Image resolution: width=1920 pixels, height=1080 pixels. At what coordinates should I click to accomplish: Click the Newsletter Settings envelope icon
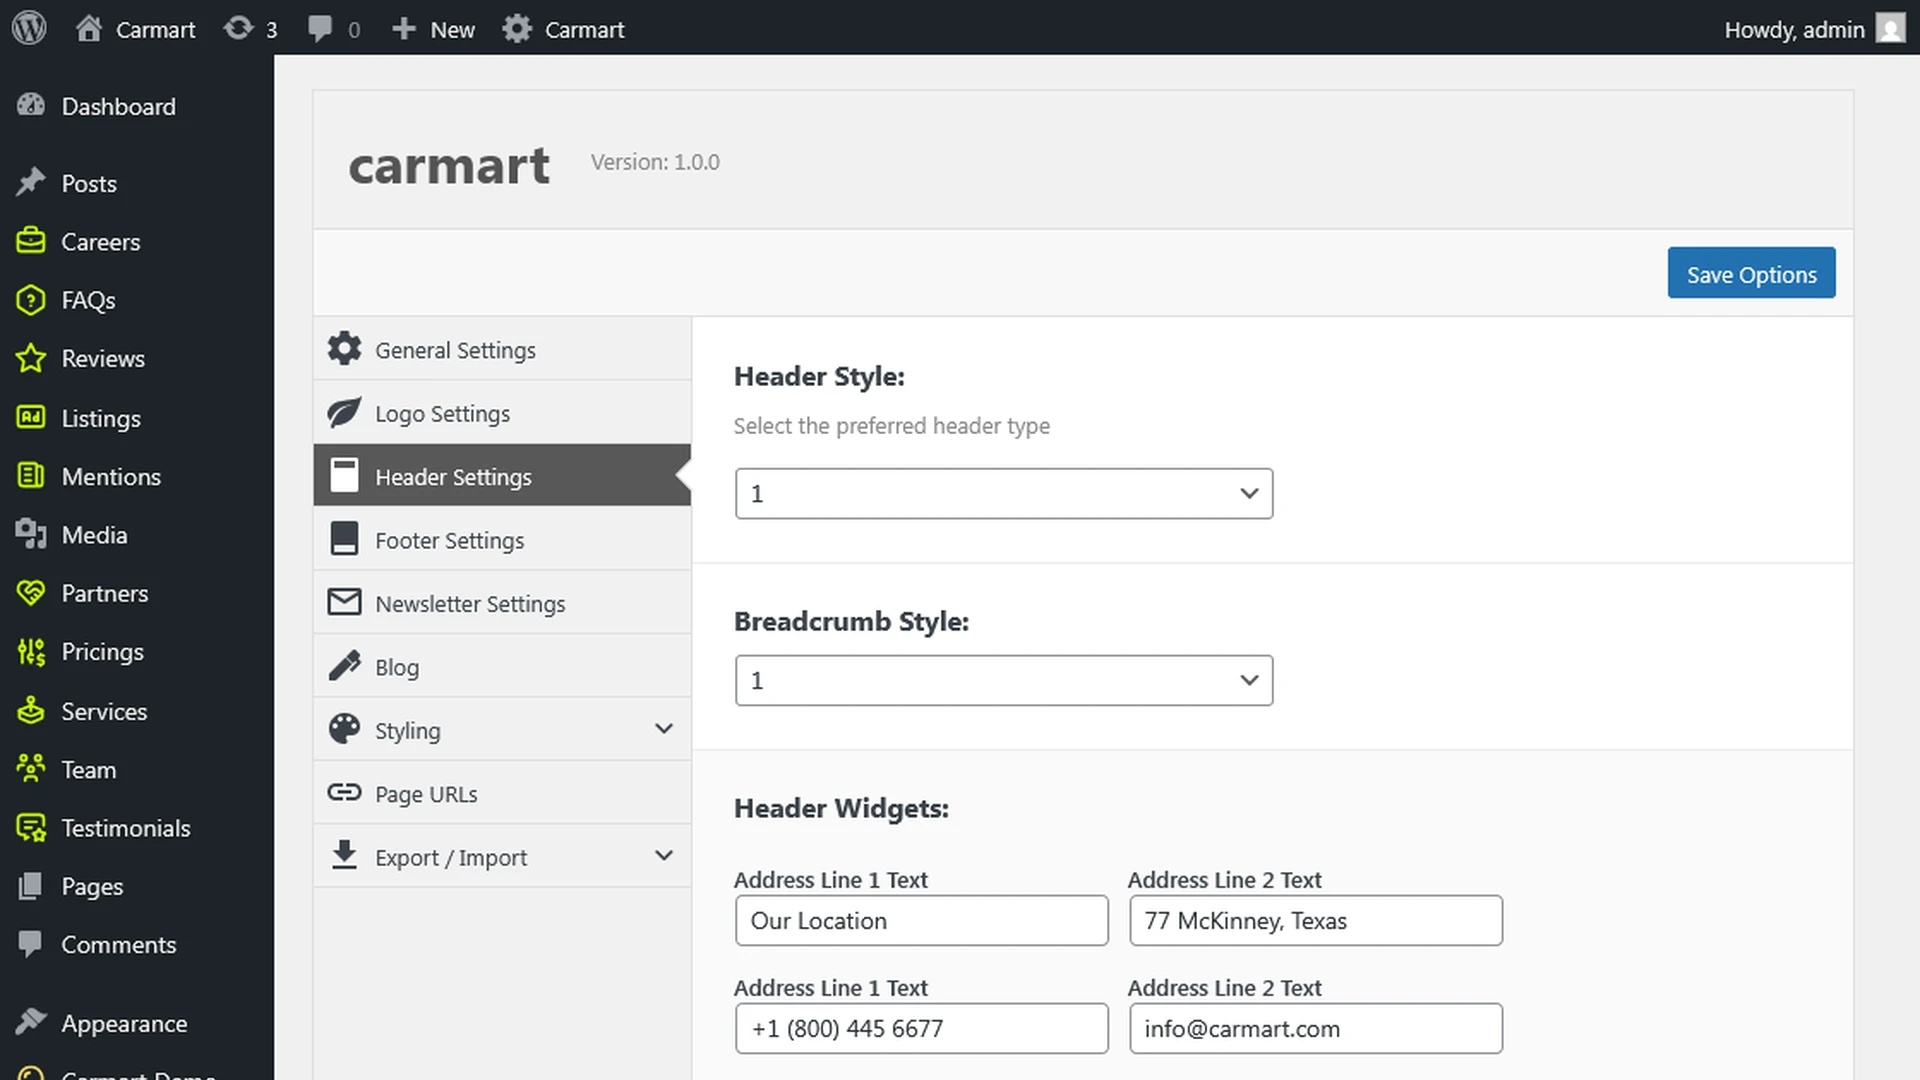click(x=344, y=602)
